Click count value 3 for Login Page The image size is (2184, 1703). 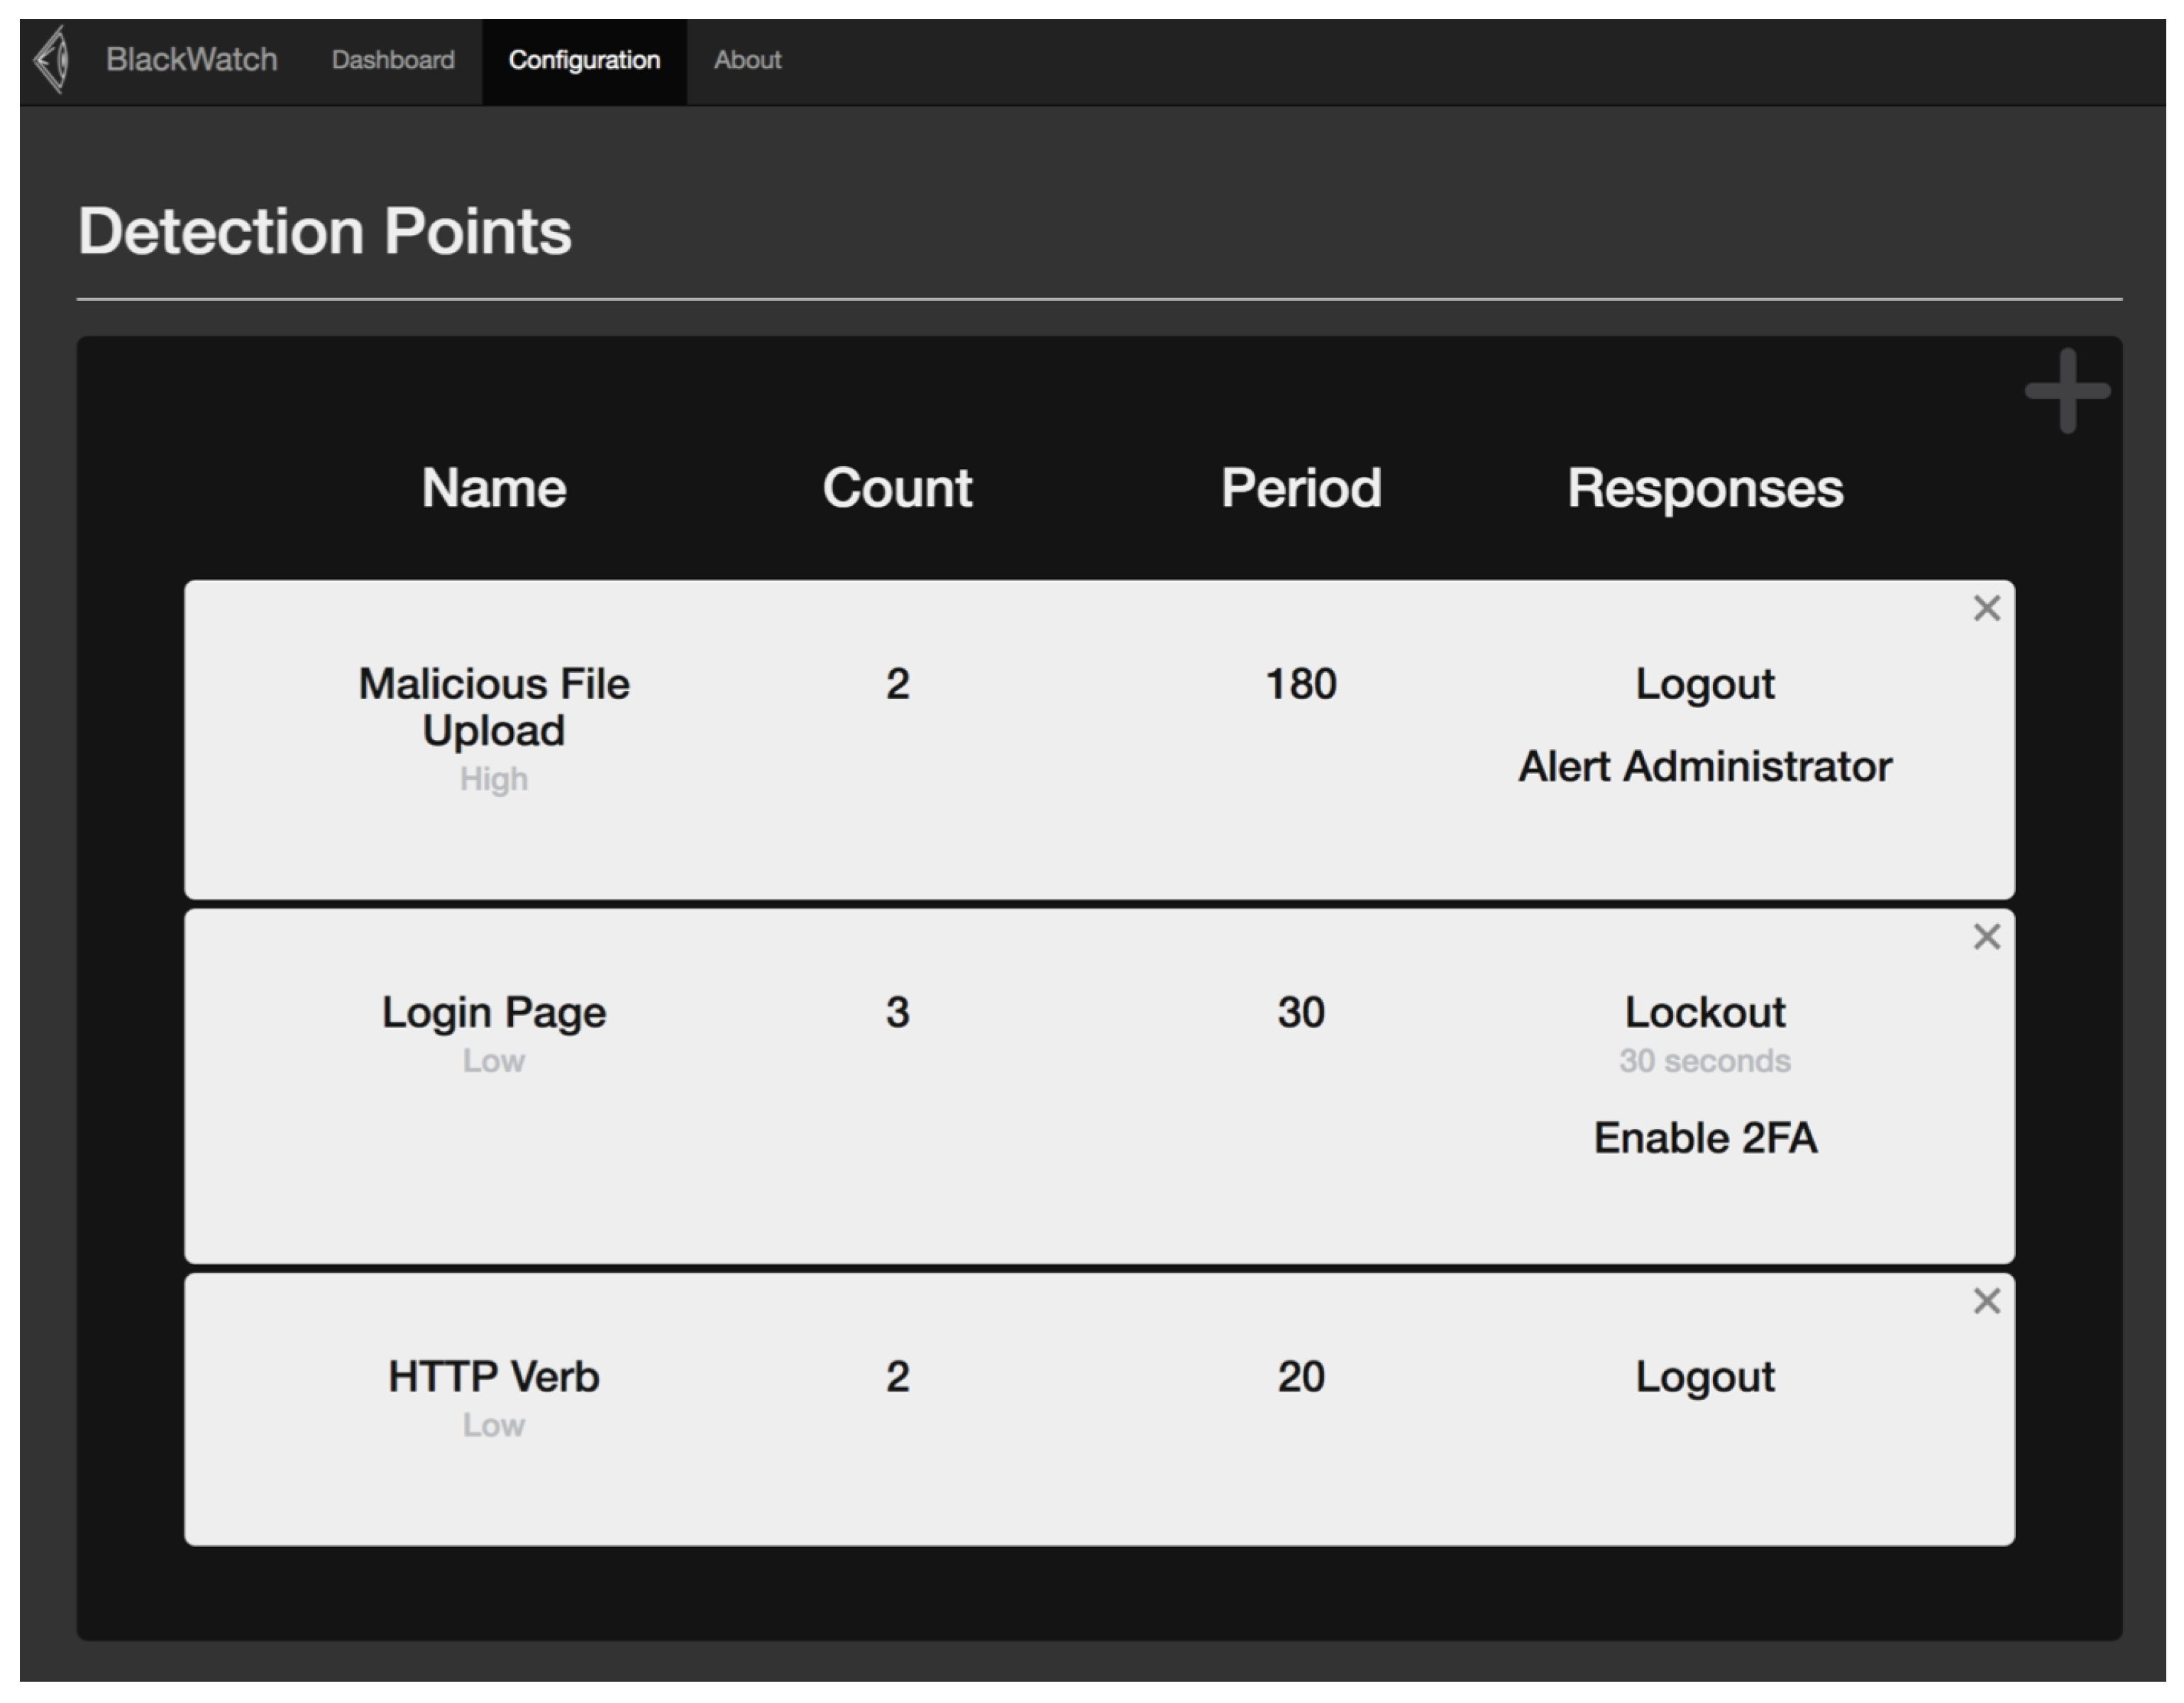point(897,1012)
